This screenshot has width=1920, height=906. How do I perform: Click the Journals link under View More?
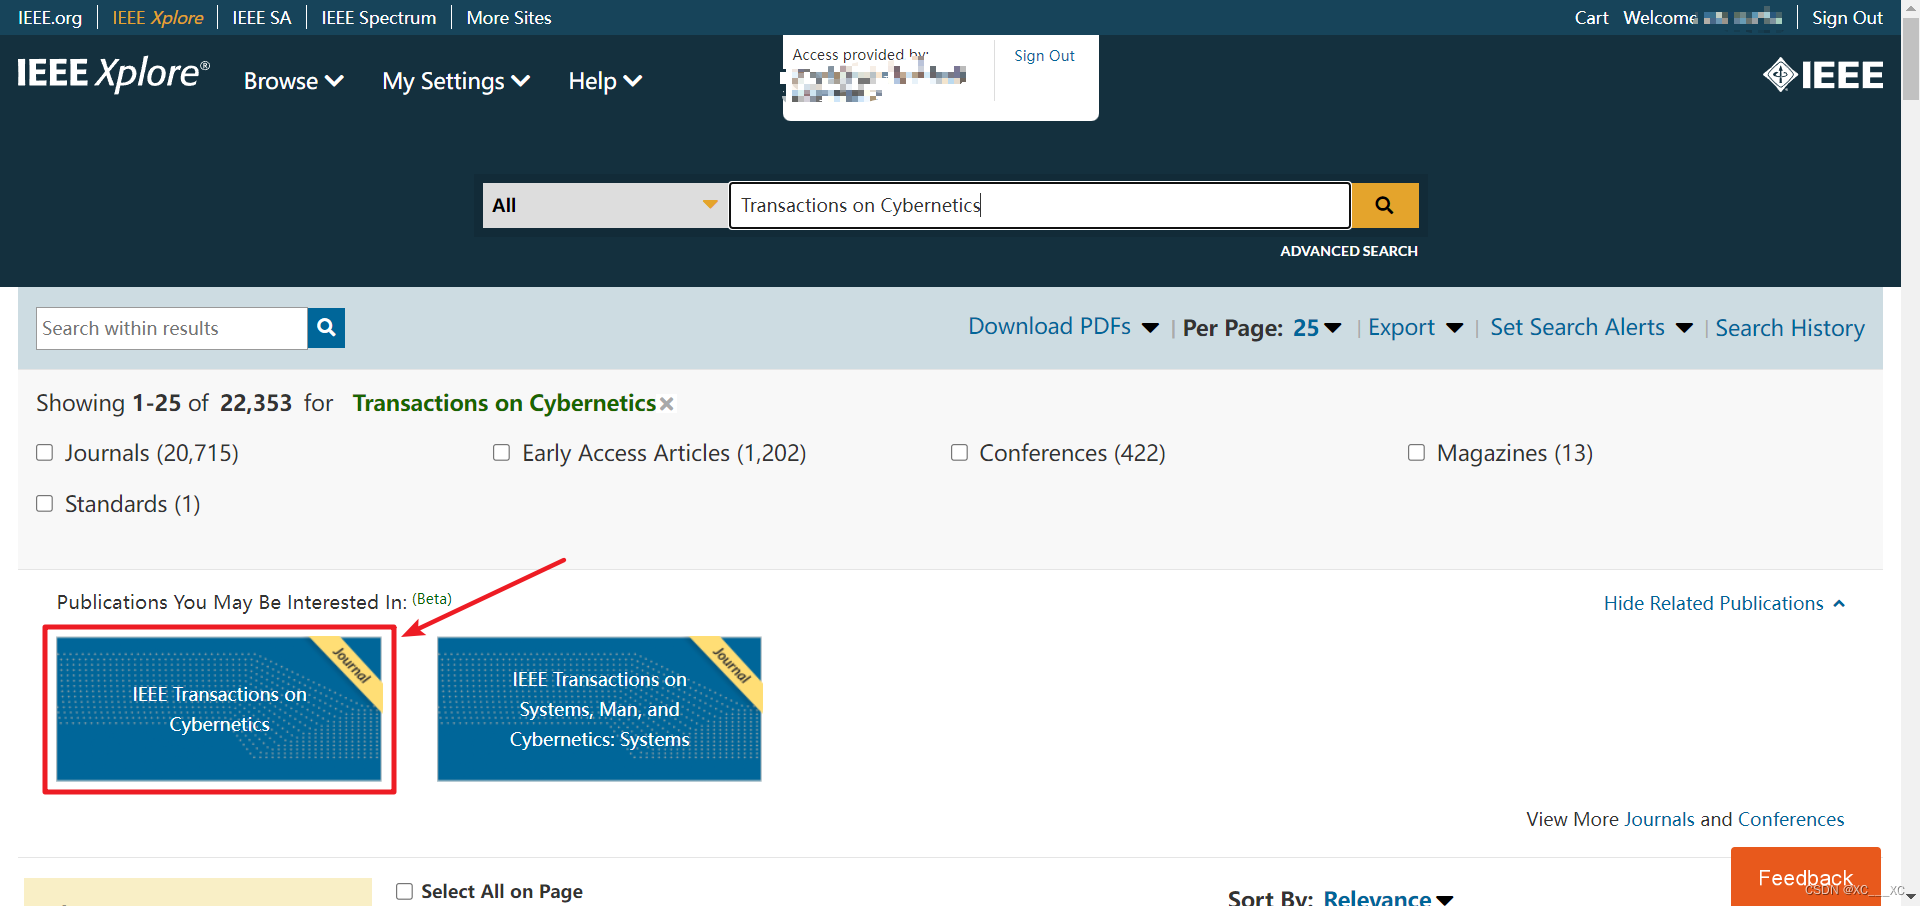[1659, 819]
